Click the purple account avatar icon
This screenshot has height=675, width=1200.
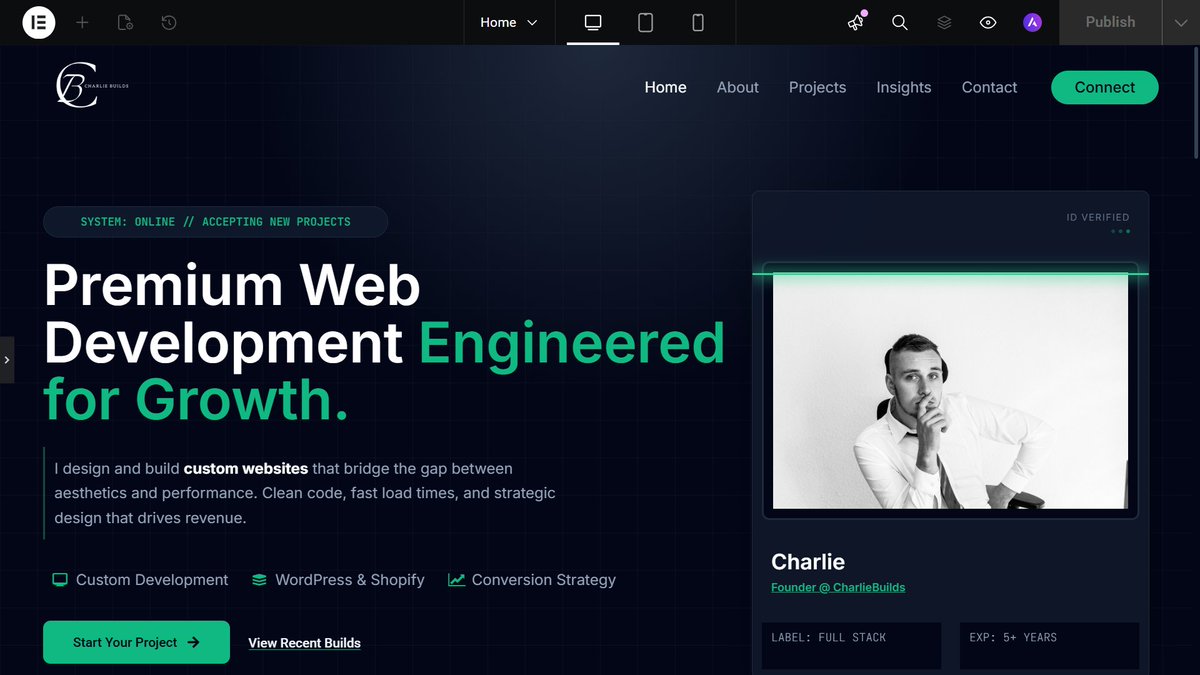click(x=1033, y=22)
